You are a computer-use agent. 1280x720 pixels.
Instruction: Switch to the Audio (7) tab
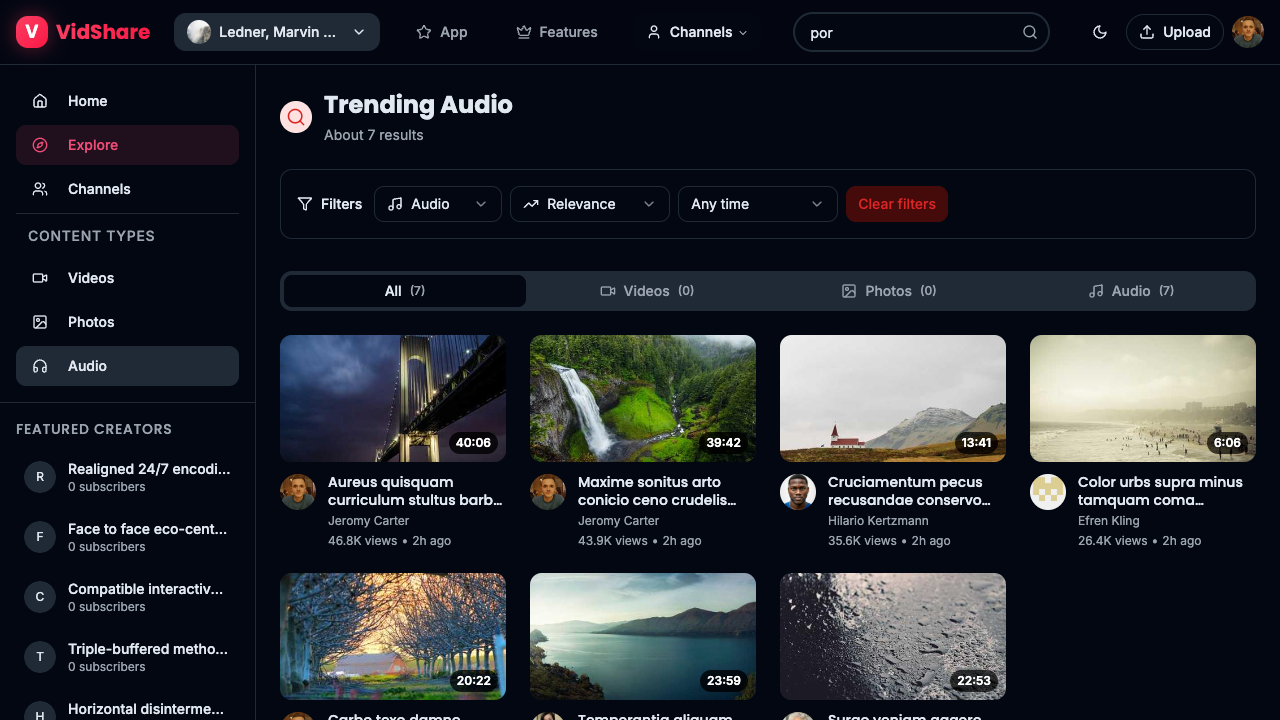(1131, 291)
